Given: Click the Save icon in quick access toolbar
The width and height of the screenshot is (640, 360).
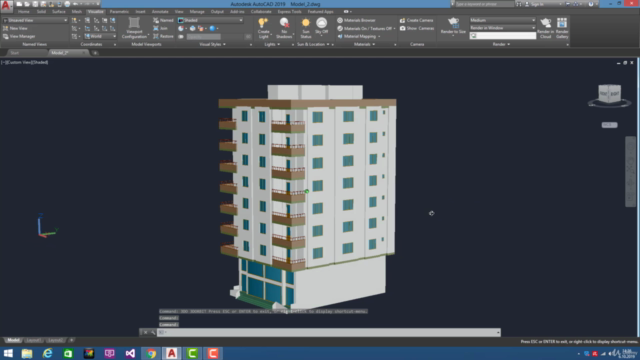Looking at the screenshot, I should coord(35,4).
